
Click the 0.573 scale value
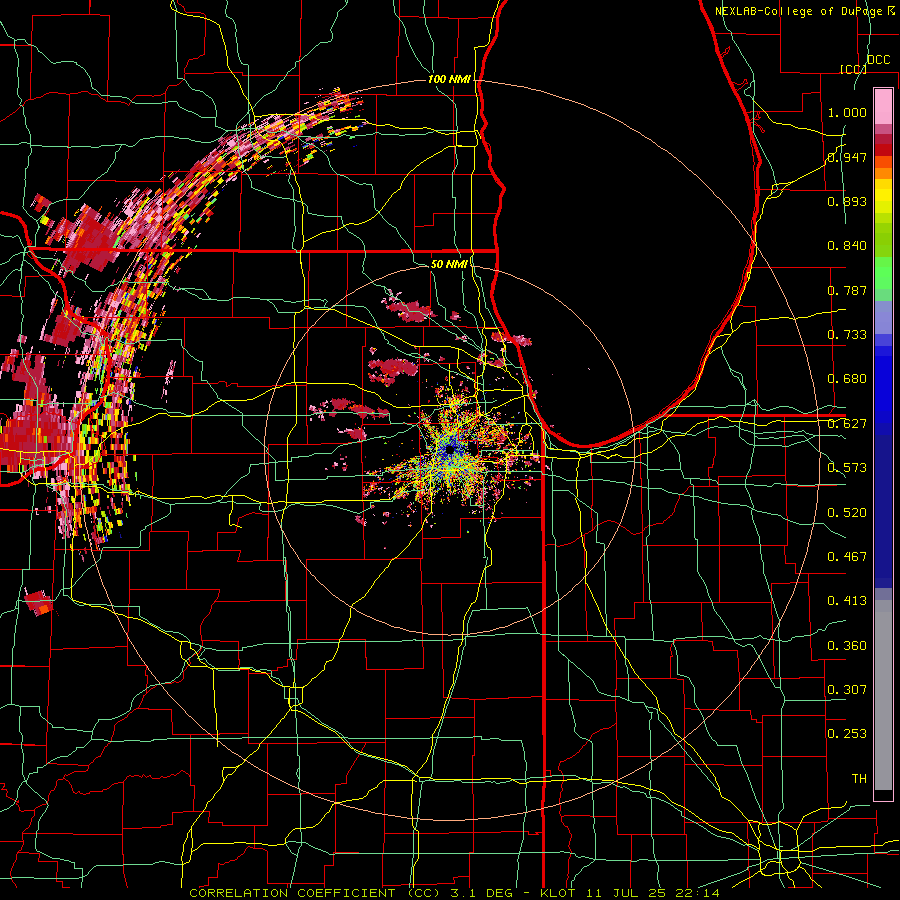pos(847,468)
